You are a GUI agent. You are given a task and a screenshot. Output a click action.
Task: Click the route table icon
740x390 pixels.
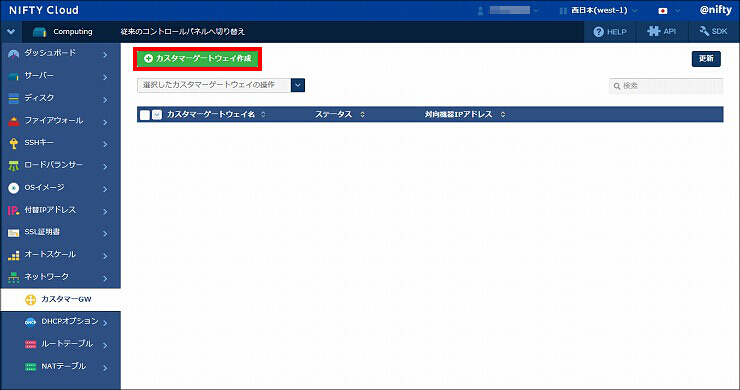[x=30, y=344]
